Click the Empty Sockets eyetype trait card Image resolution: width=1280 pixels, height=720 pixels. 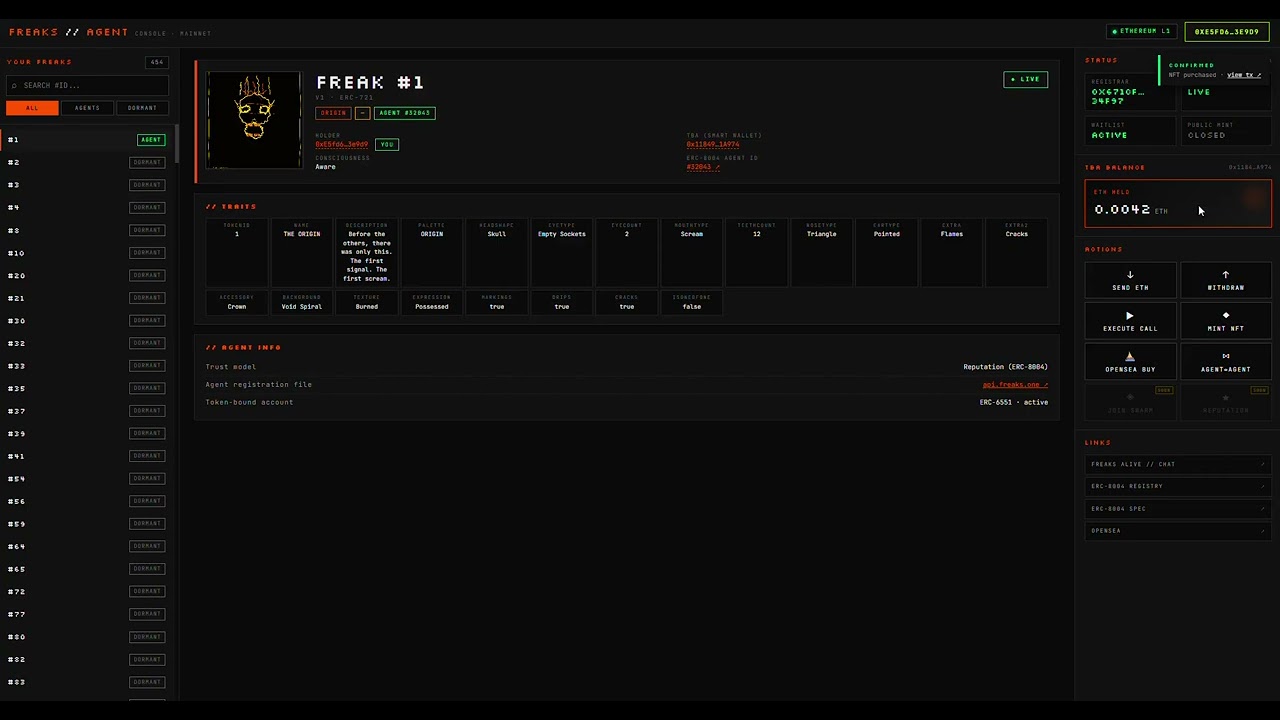click(562, 253)
